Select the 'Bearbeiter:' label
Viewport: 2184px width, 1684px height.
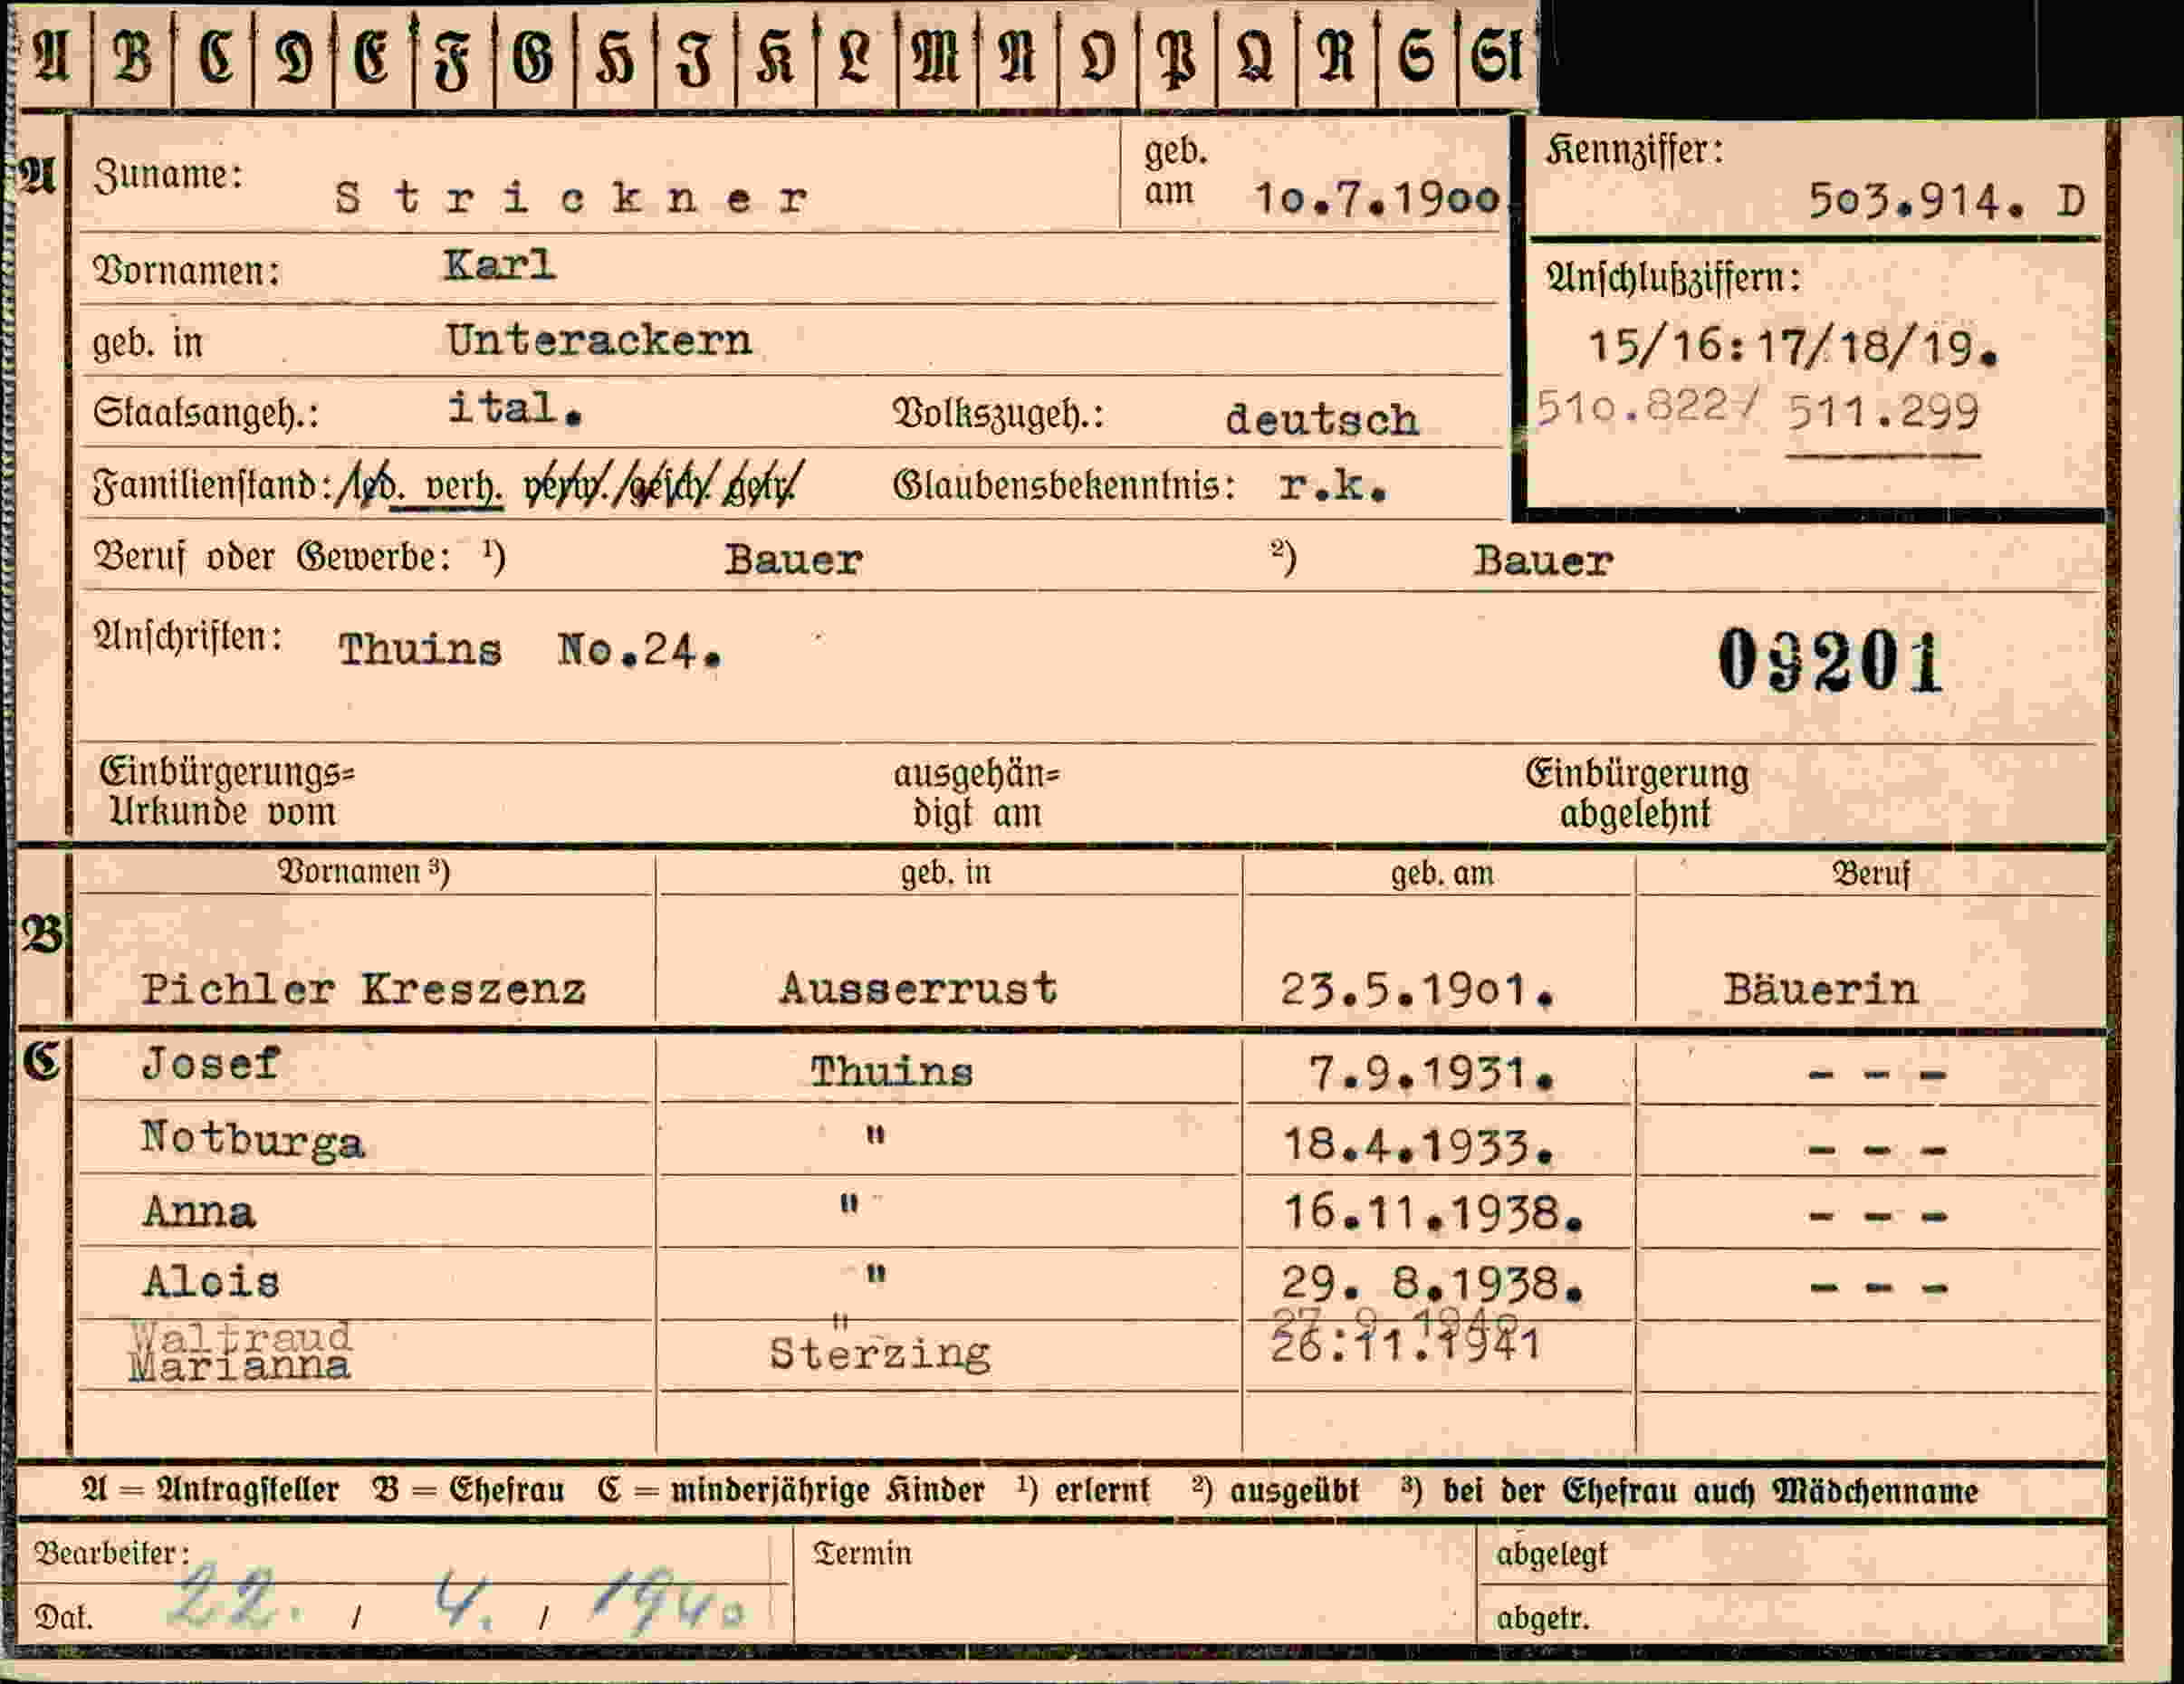click(112, 1553)
